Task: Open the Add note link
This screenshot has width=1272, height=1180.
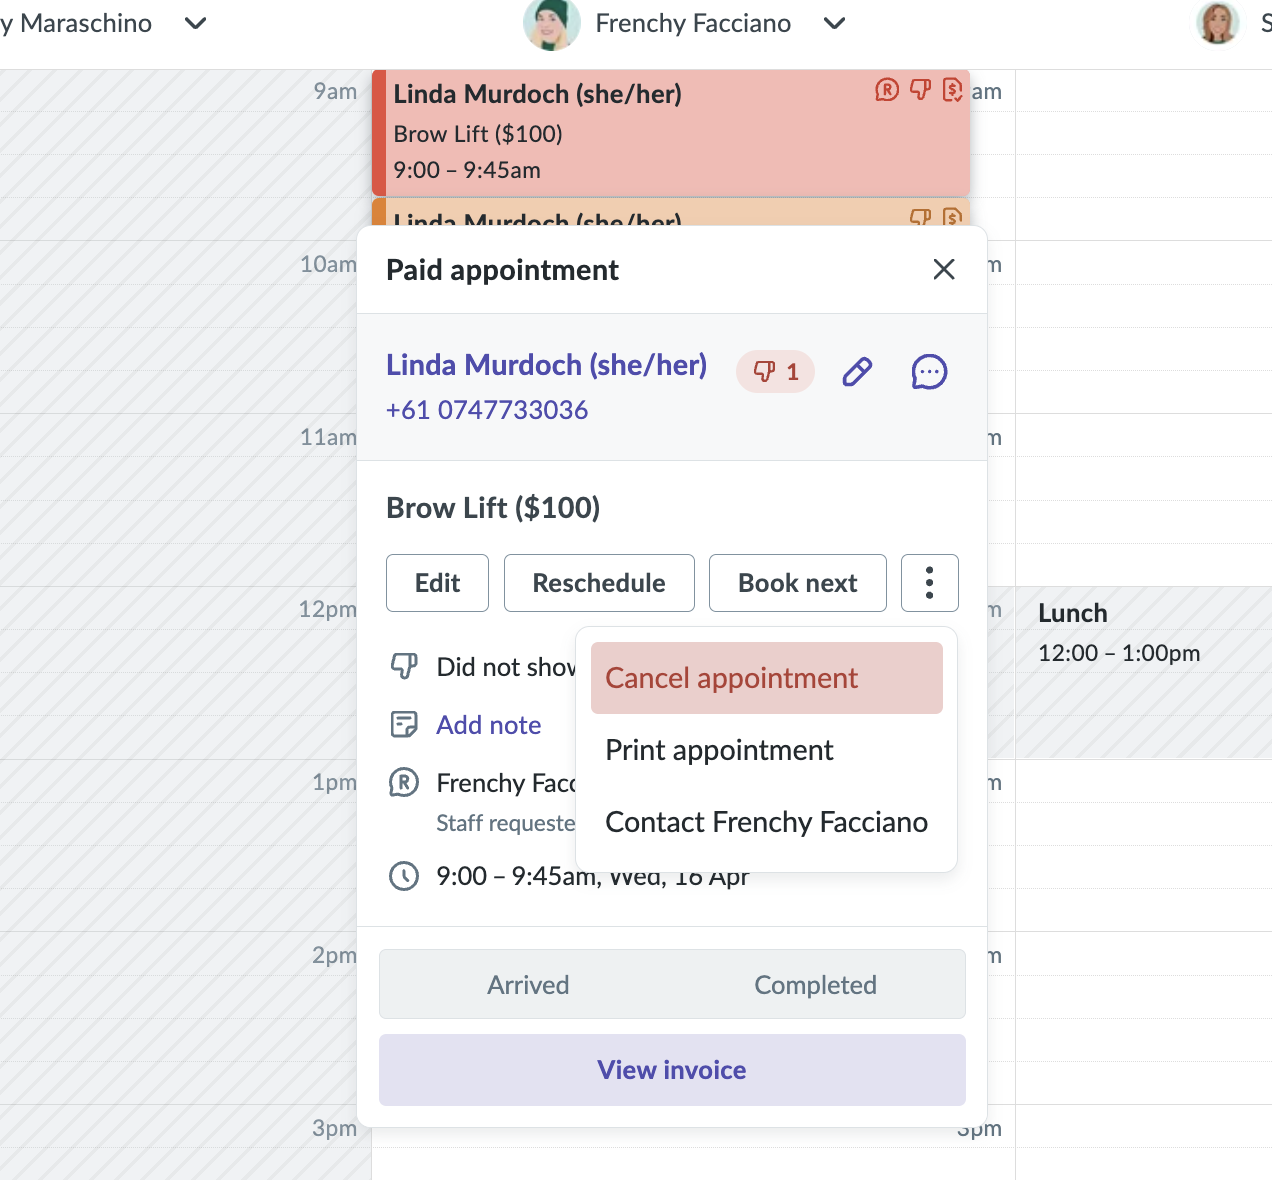Action: pyautogui.click(x=489, y=725)
